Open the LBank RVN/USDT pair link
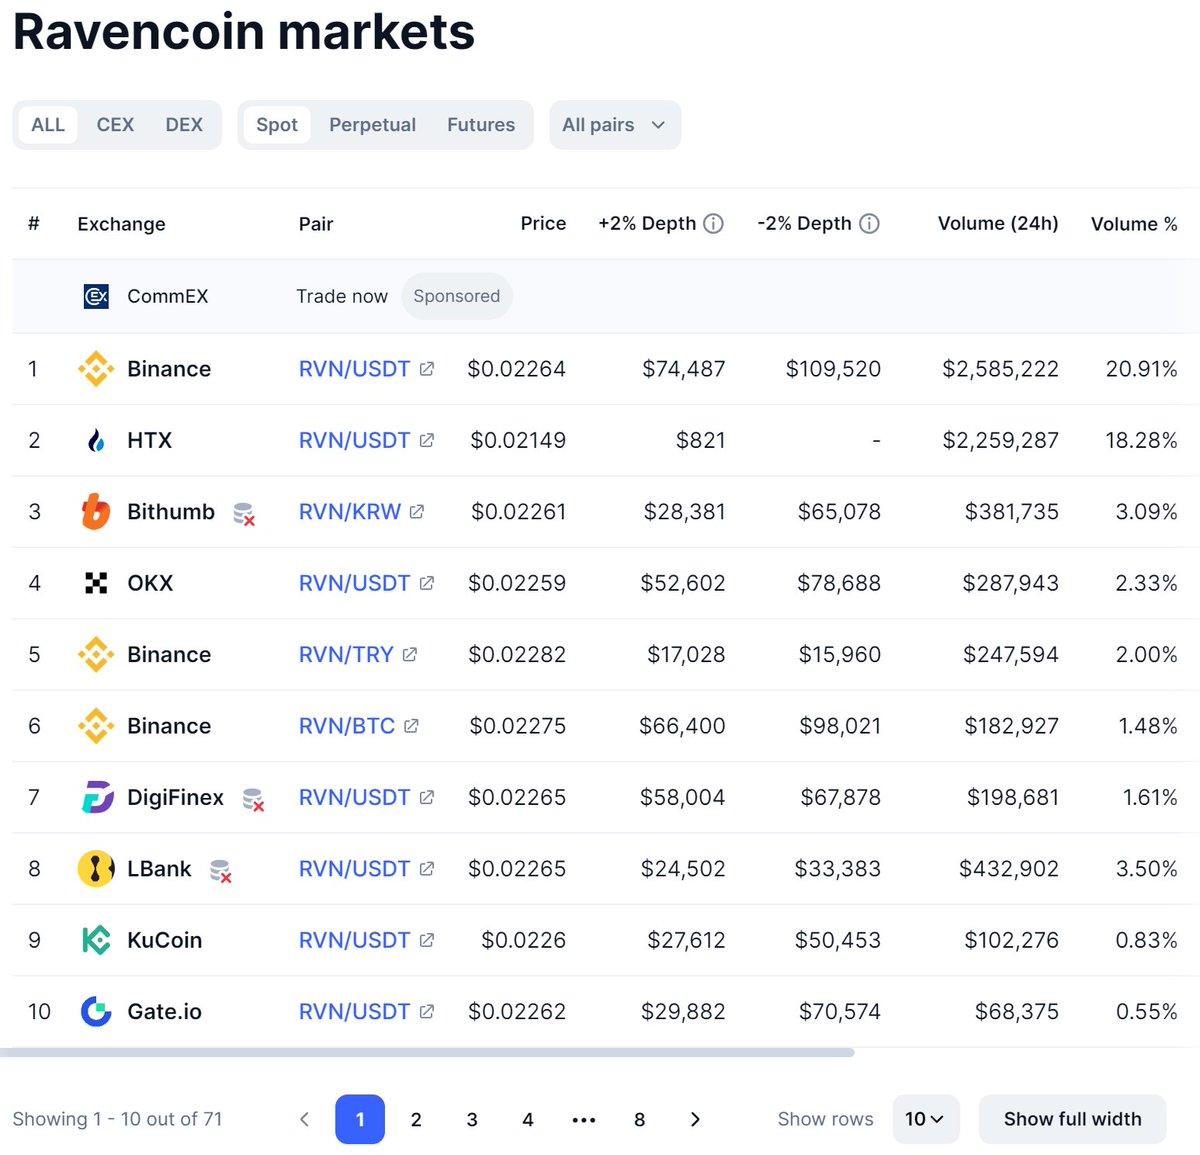The width and height of the screenshot is (1200, 1155). (355, 869)
